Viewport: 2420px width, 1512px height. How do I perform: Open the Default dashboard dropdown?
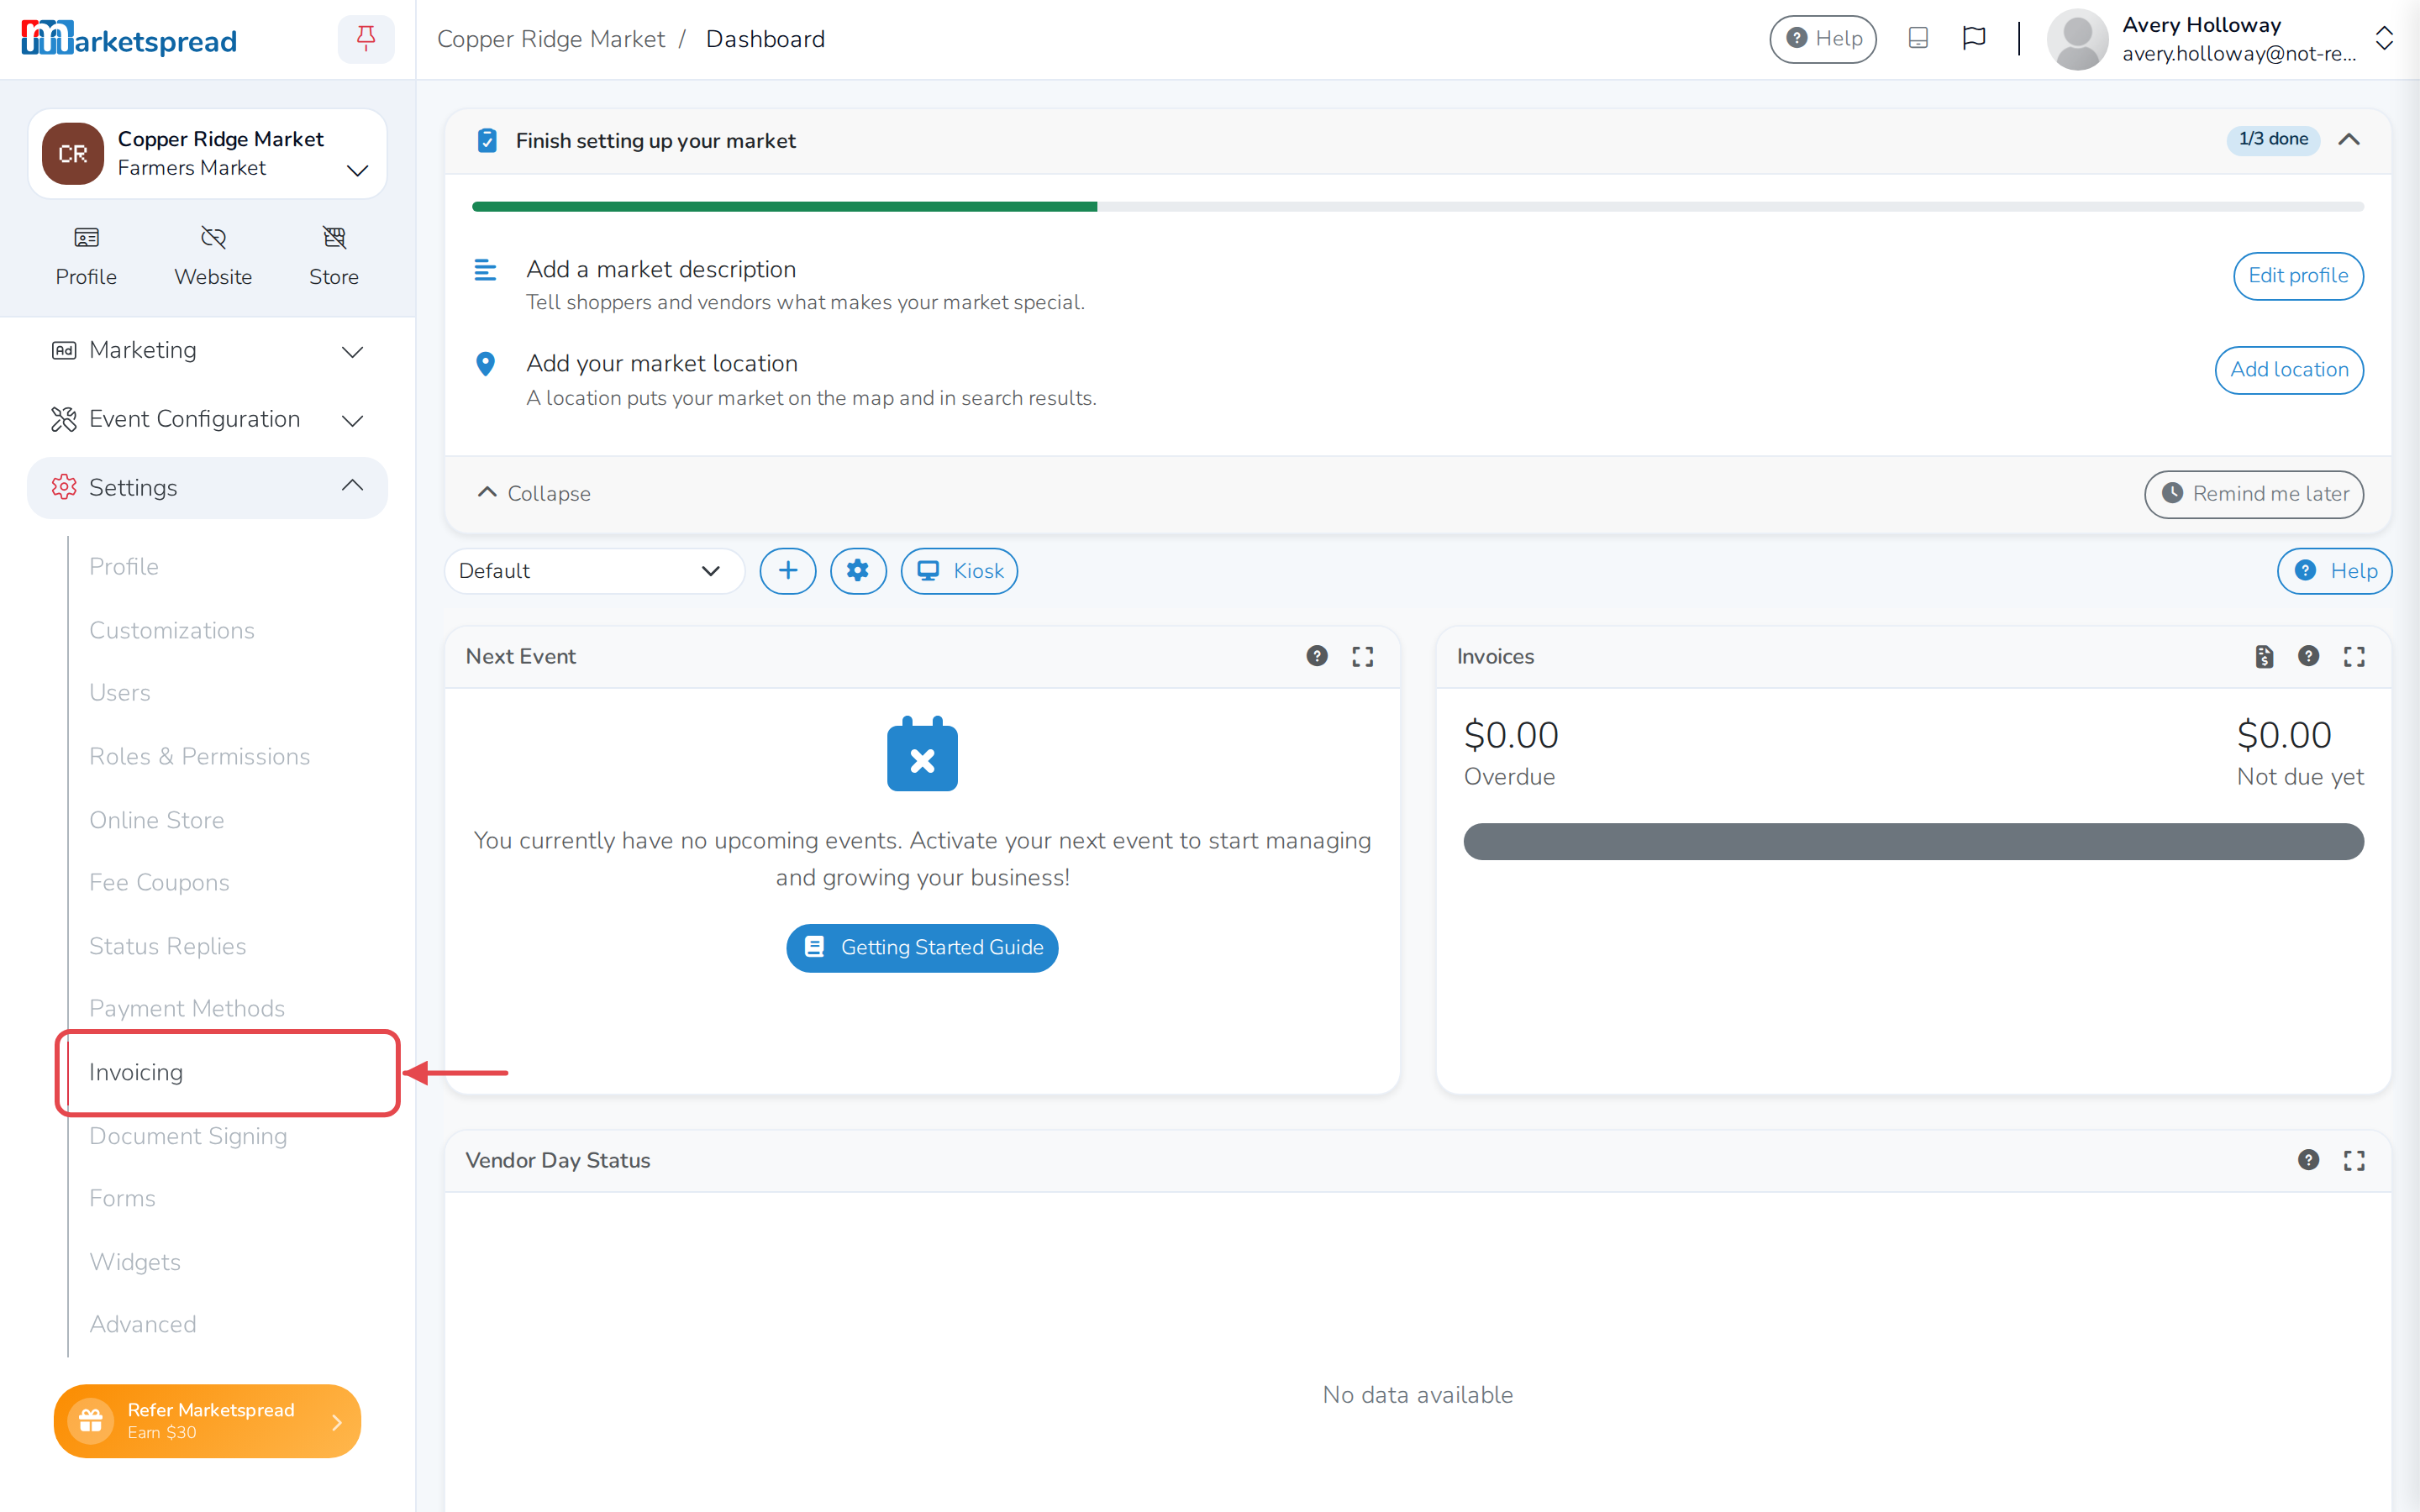(594, 571)
